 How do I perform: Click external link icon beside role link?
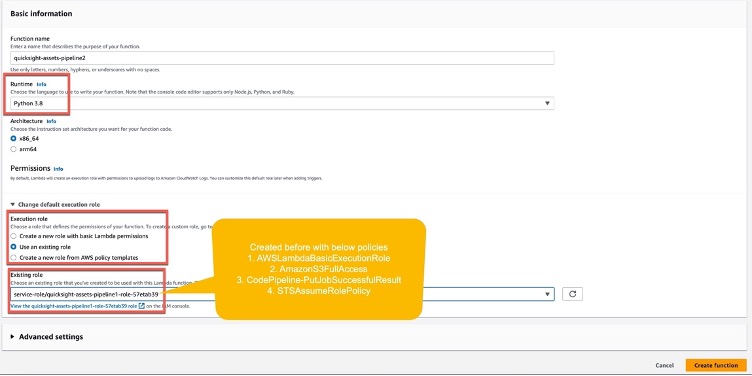141,306
